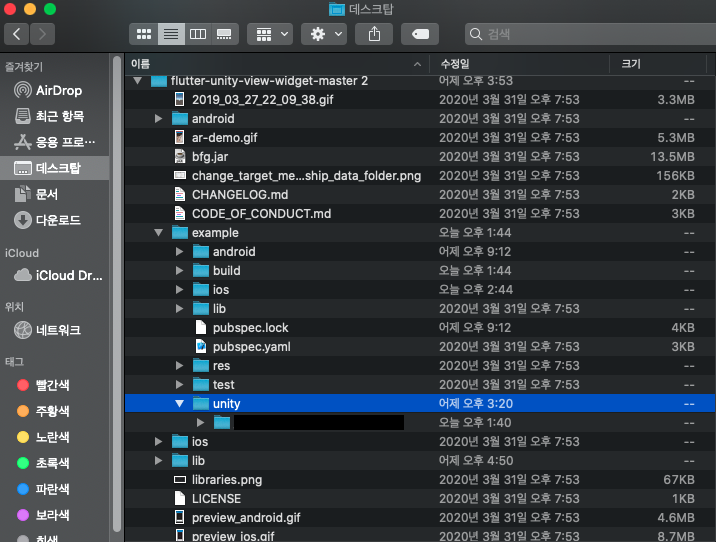This screenshot has width=716, height=542.
Task: Switch to gallery view mode
Action: click(x=224, y=34)
